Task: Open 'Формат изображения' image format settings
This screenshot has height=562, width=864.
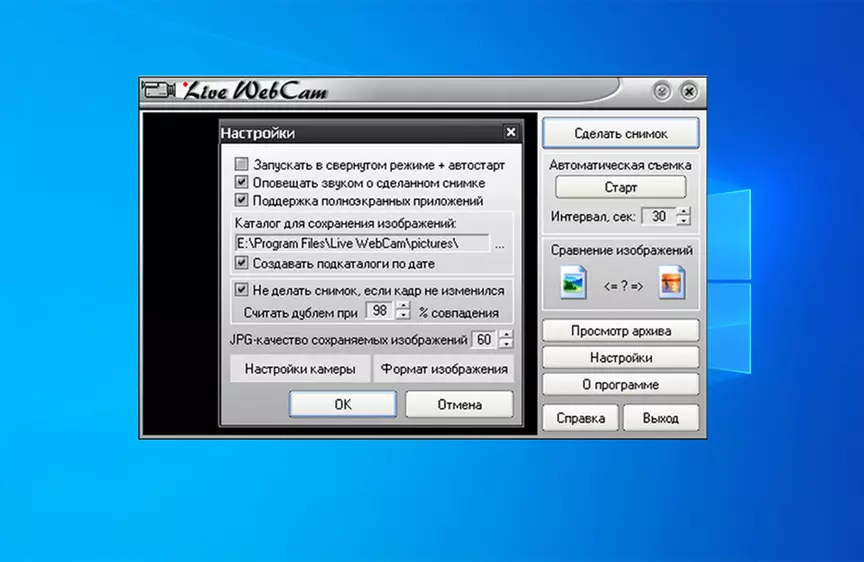Action: (x=444, y=369)
